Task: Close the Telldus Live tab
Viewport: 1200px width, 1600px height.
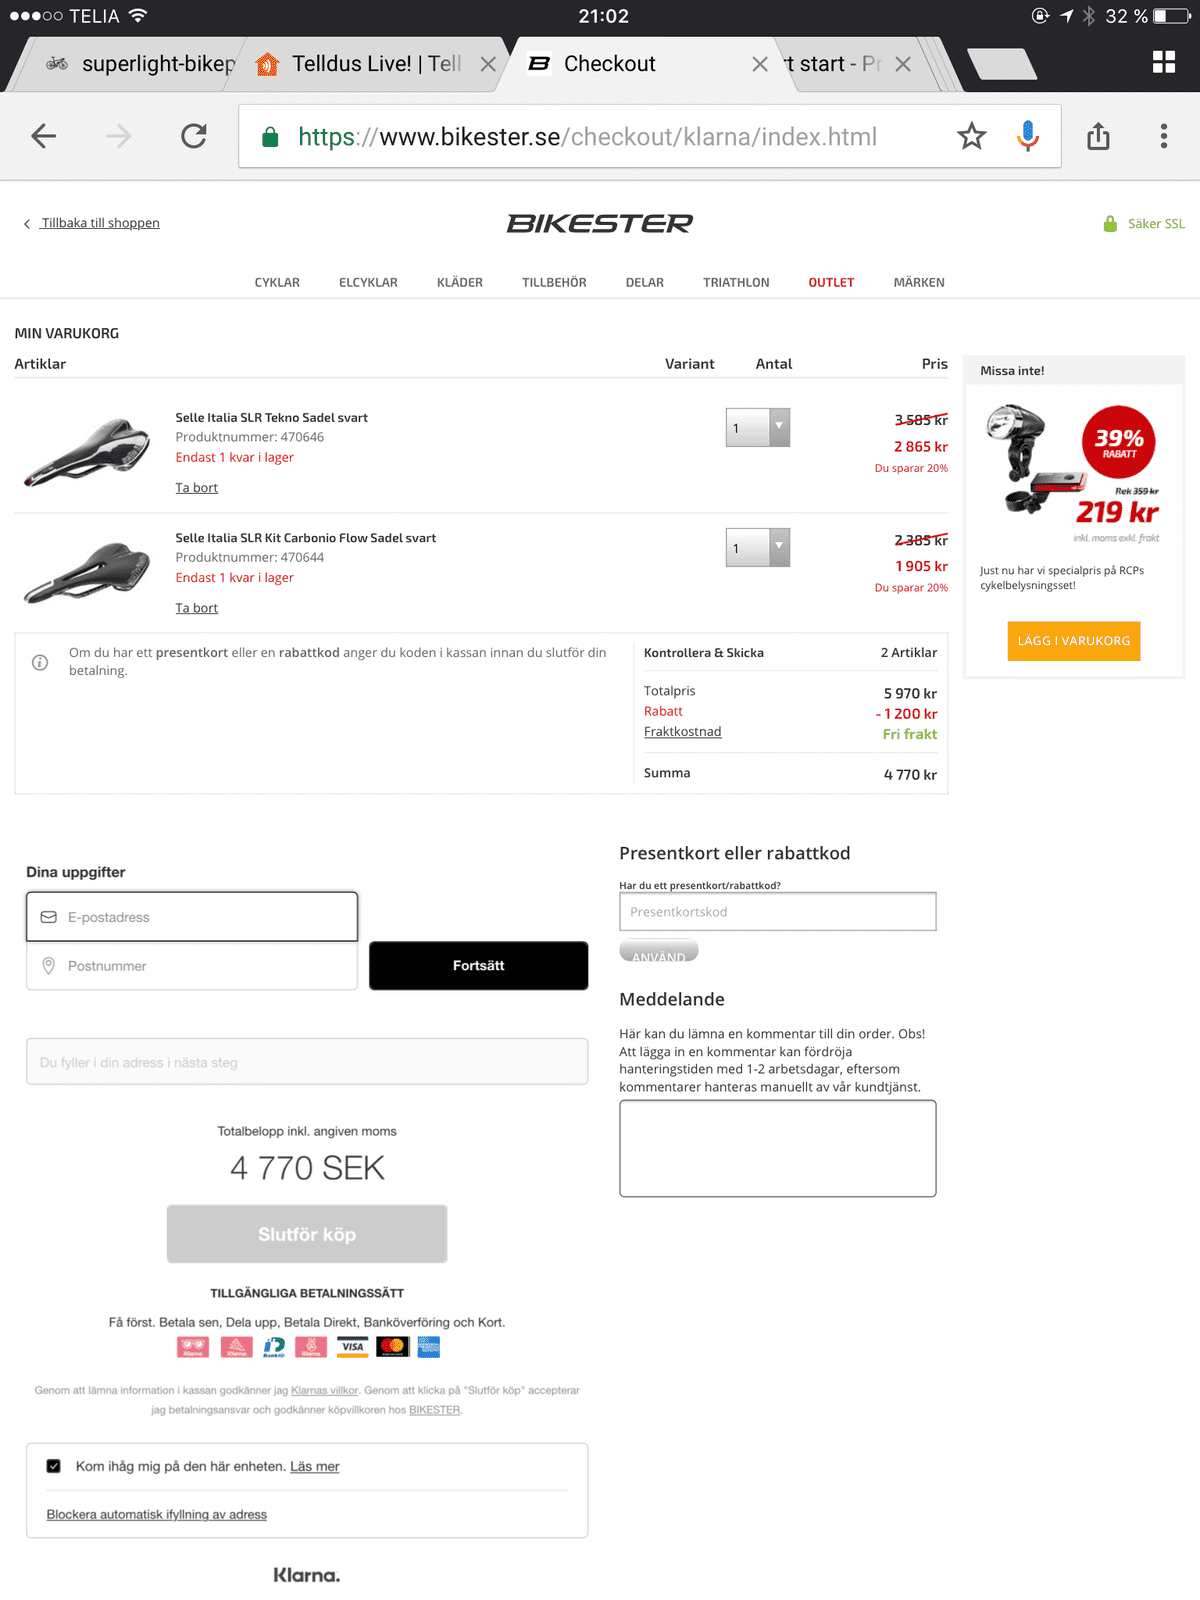Action: 488,64
